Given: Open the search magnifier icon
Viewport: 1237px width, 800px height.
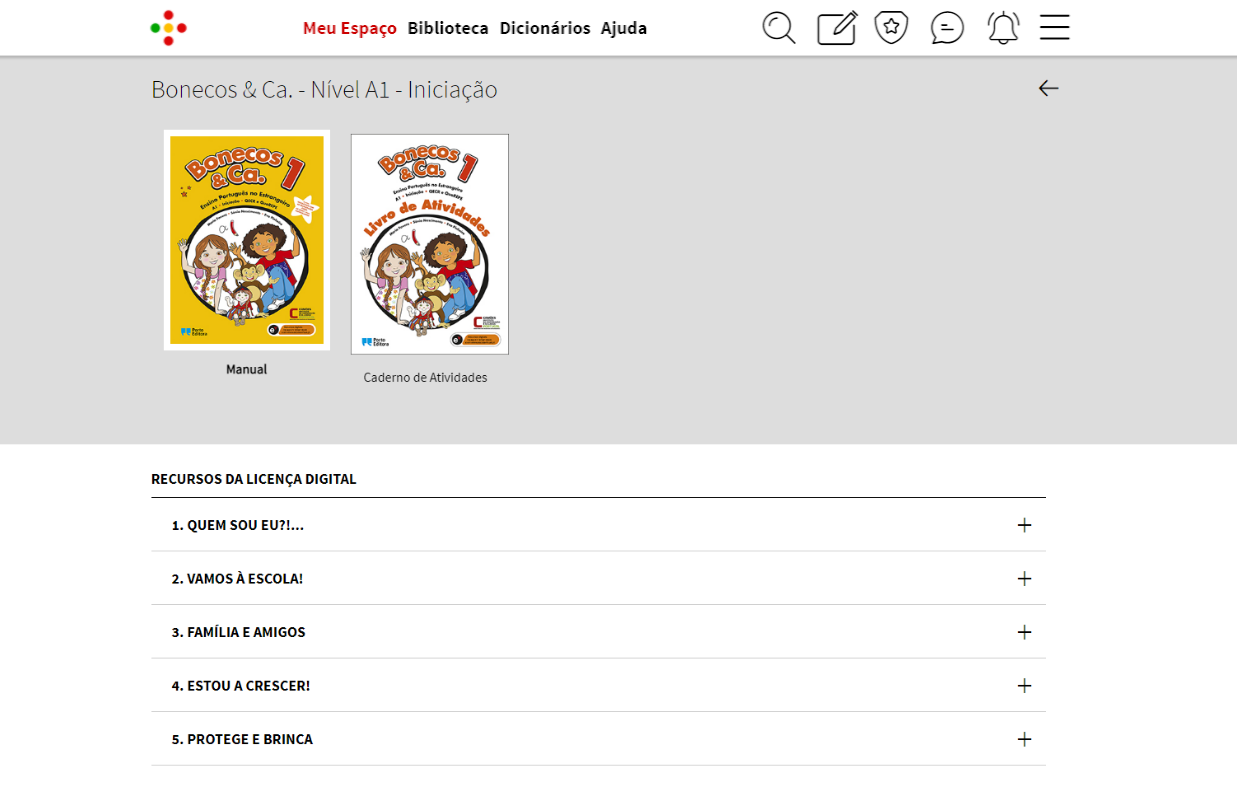Looking at the screenshot, I should (779, 28).
